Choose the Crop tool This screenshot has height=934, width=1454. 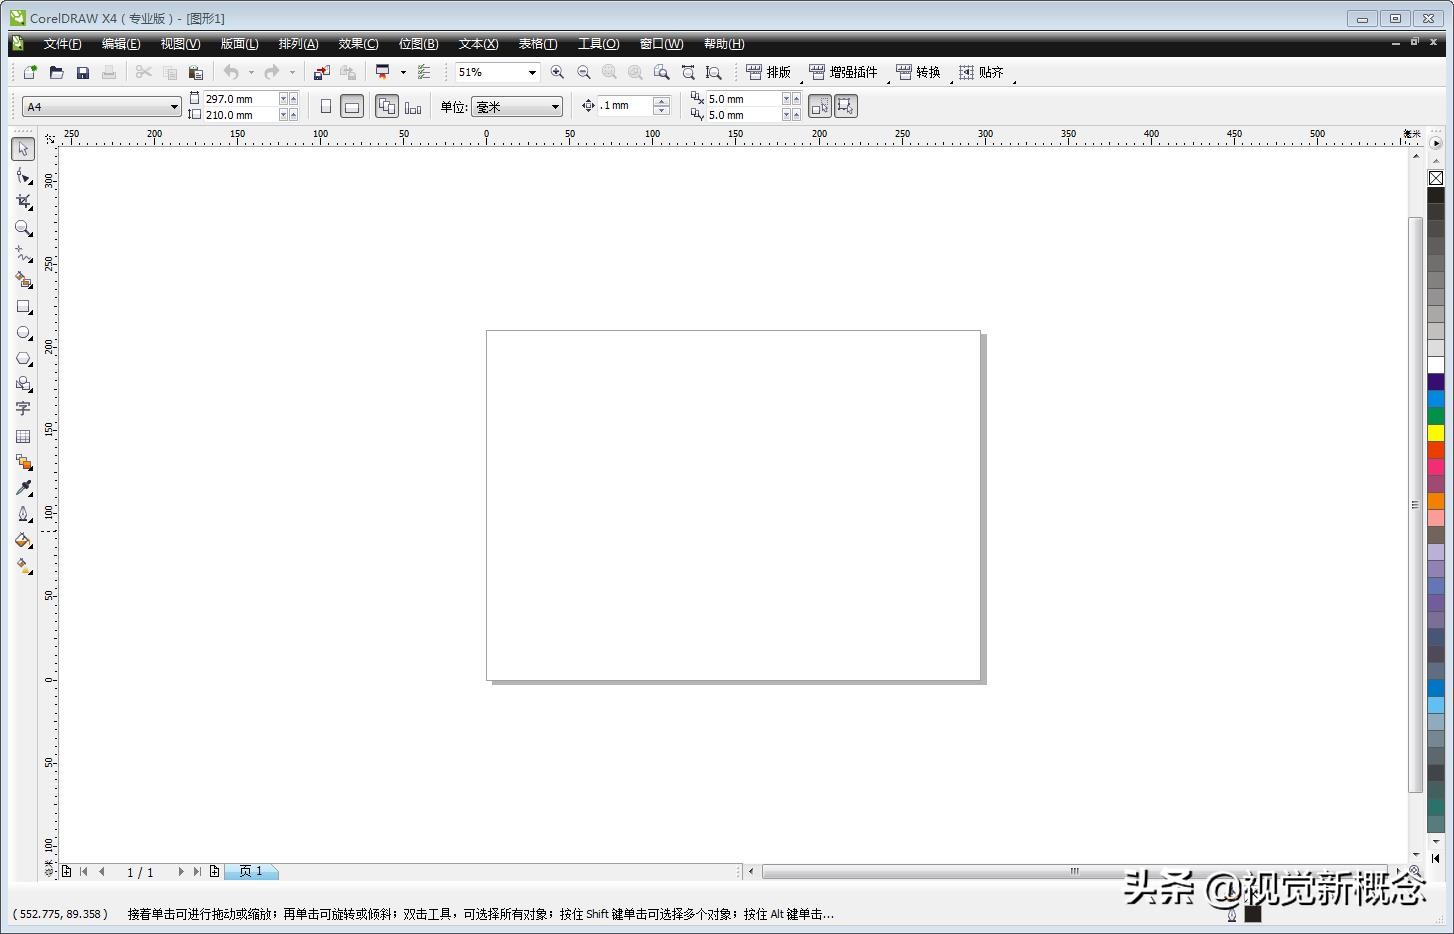[x=23, y=202]
